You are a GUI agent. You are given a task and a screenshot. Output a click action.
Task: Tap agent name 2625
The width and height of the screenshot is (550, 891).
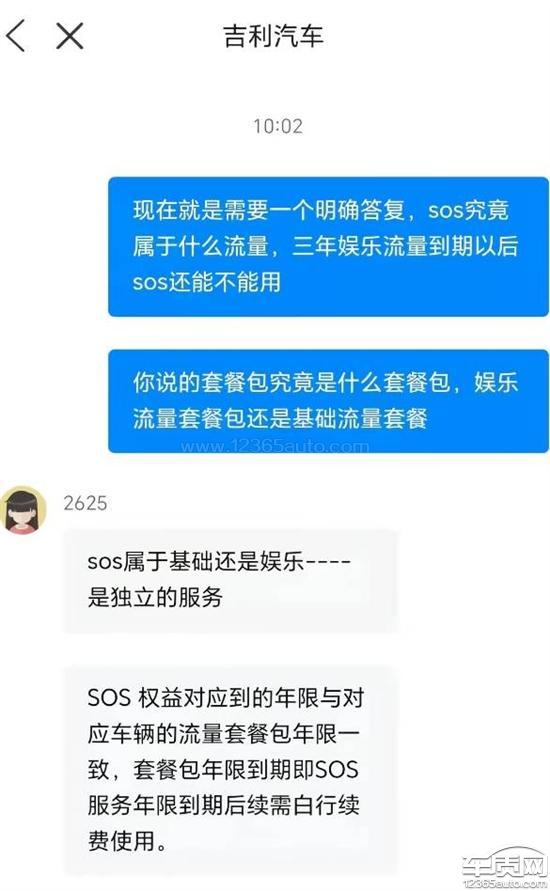coord(85,503)
